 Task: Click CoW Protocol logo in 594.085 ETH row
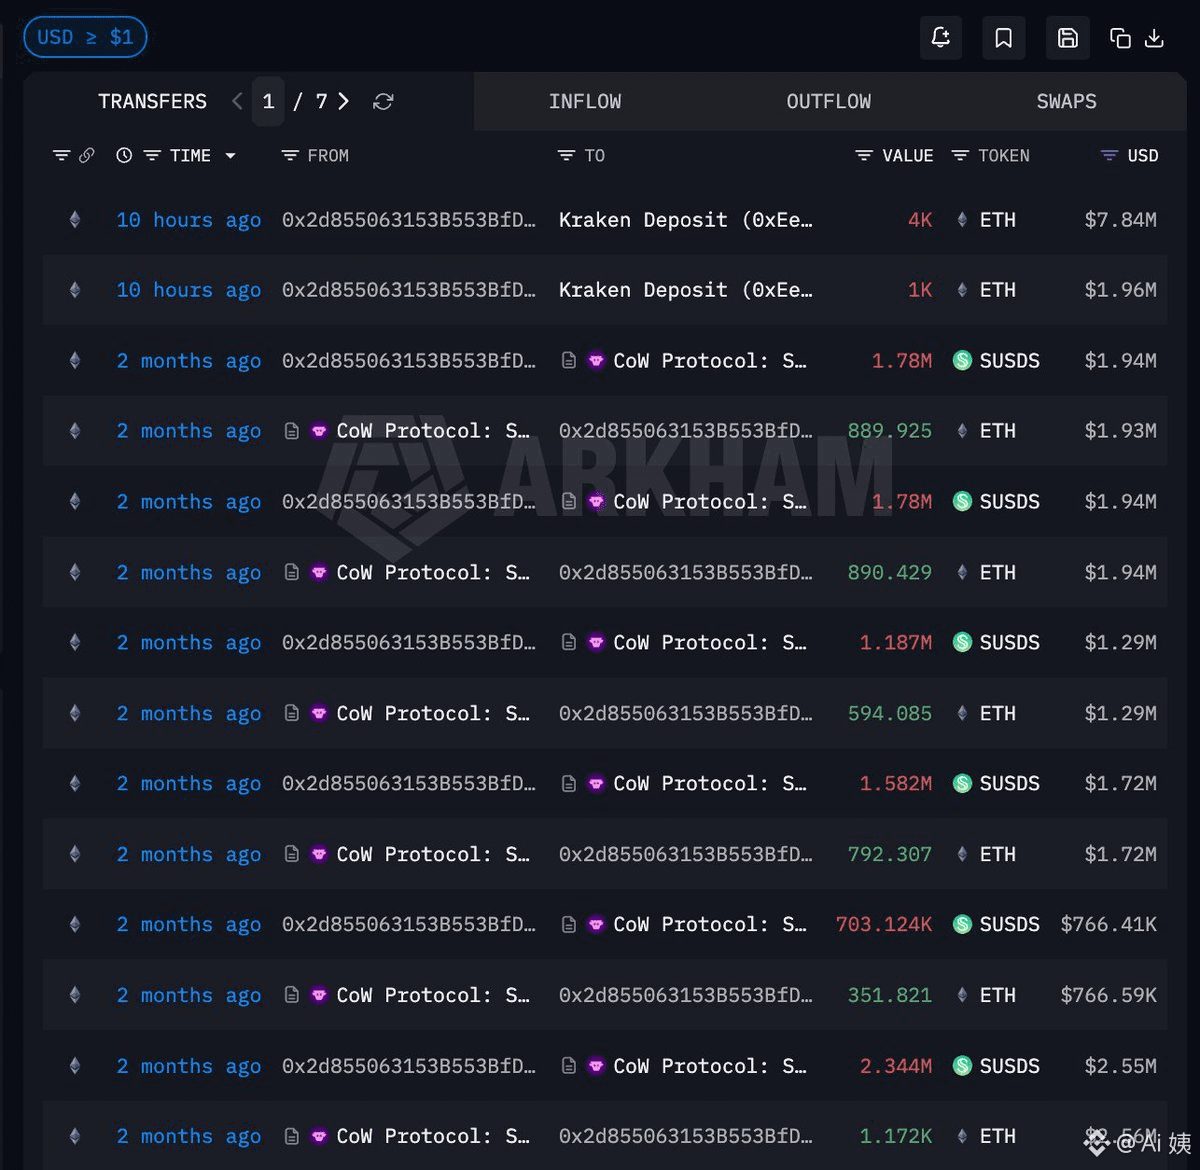tap(319, 713)
